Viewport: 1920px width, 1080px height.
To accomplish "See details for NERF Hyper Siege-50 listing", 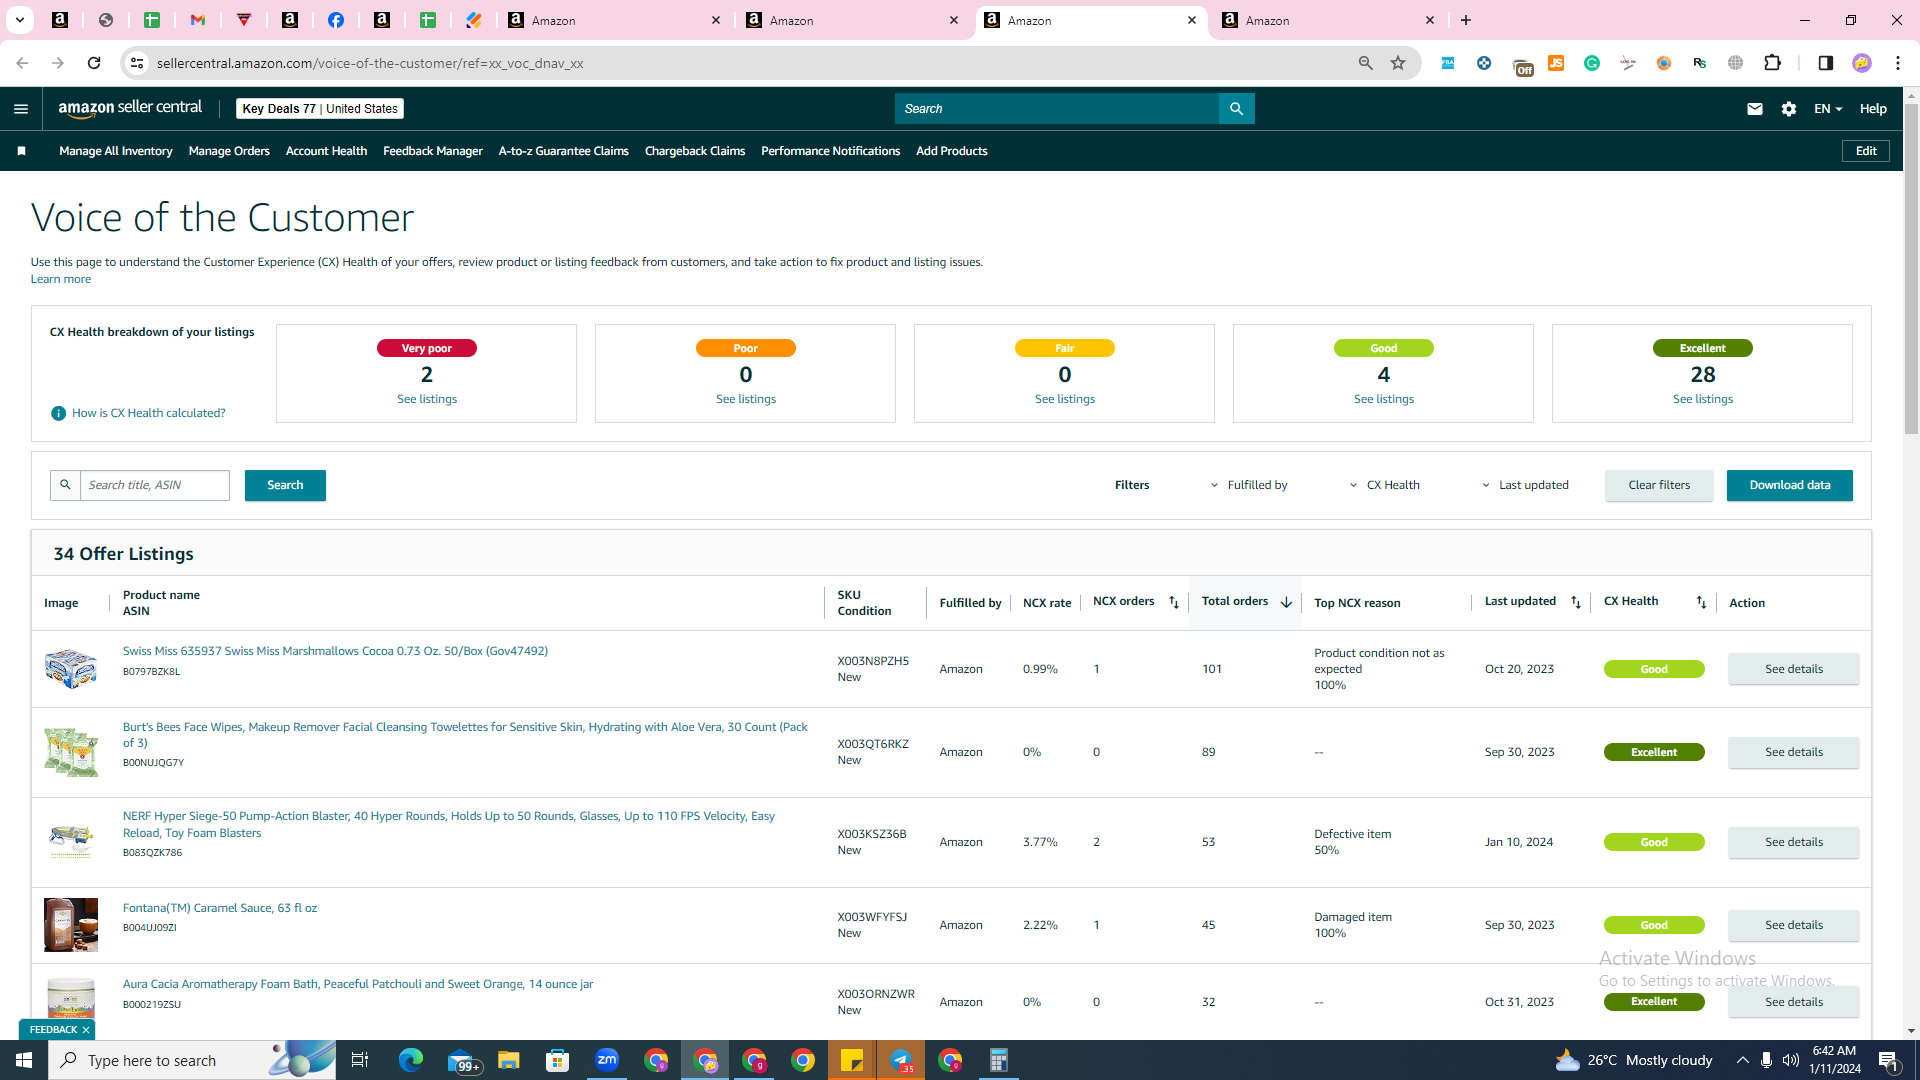I will point(1794,842).
